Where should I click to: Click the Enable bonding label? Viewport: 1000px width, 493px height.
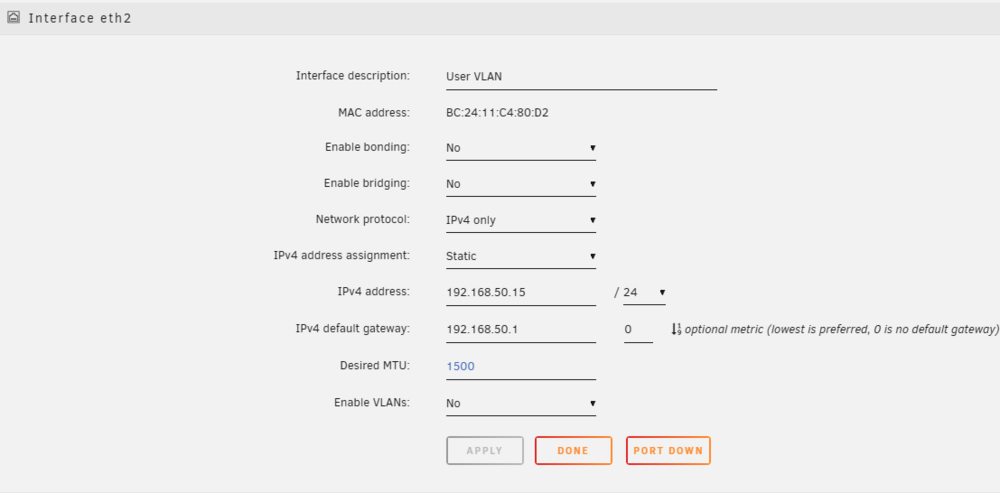(367, 147)
